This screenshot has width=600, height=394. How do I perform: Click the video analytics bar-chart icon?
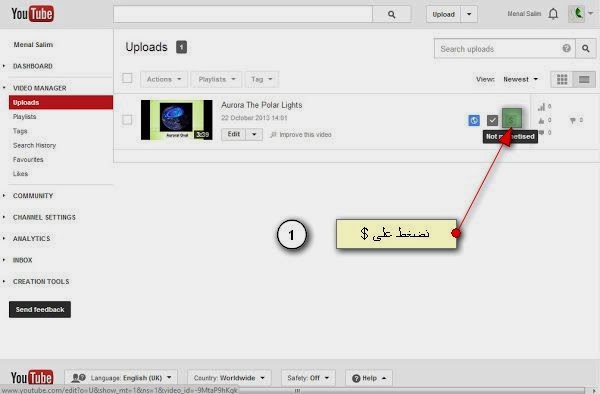click(x=541, y=107)
